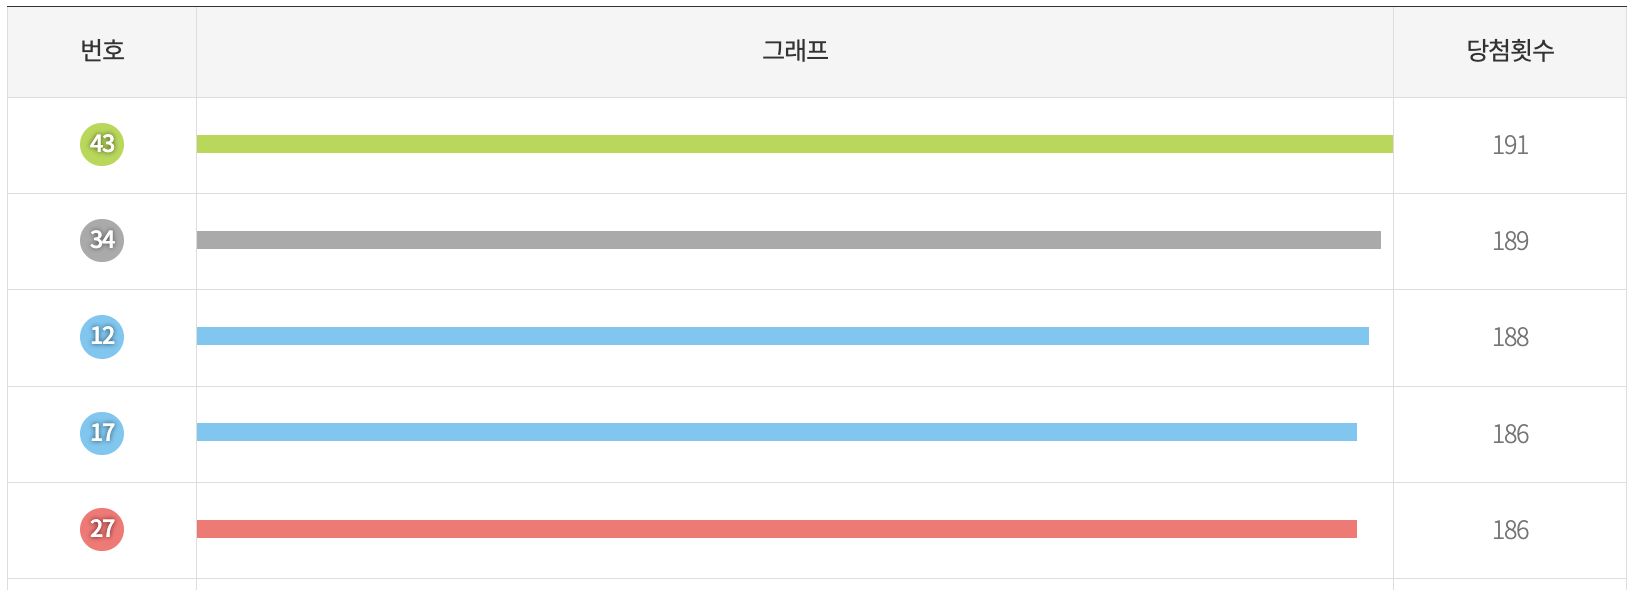Click the blue bar for number 12
This screenshot has width=1632, height=590.
(783, 336)
